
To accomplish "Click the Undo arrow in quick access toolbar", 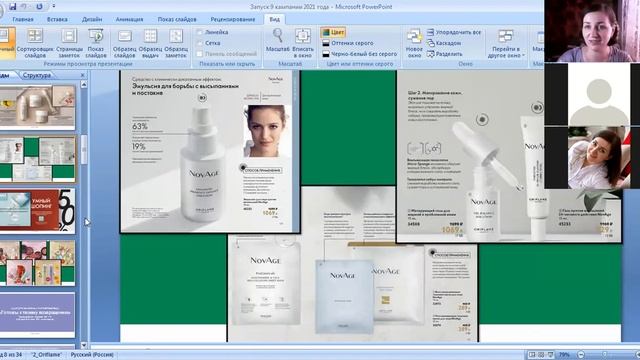I will coord(24,7).
